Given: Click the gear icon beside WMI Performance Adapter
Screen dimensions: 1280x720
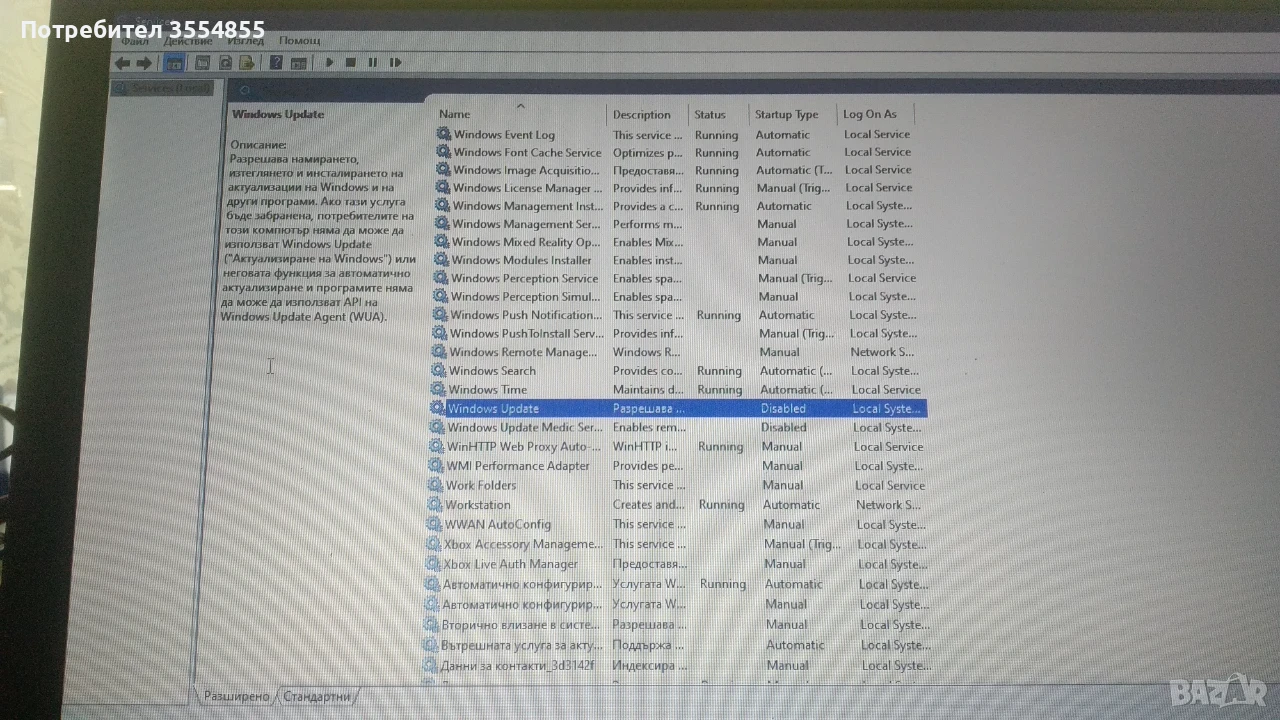Looking at the screenshot, I should coord(436,466).
